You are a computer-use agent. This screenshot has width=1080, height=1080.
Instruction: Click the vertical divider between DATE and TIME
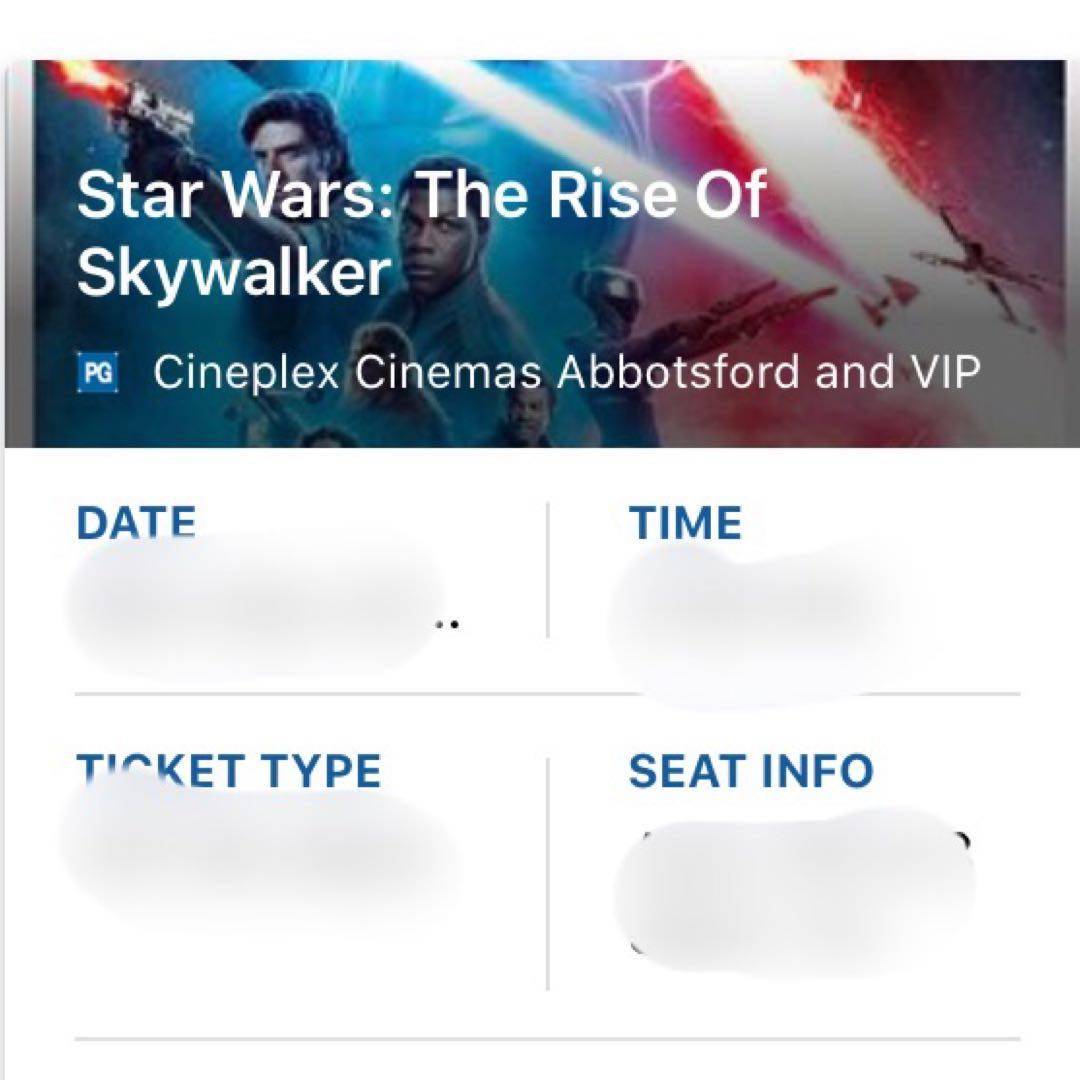[x=548, y=570]
